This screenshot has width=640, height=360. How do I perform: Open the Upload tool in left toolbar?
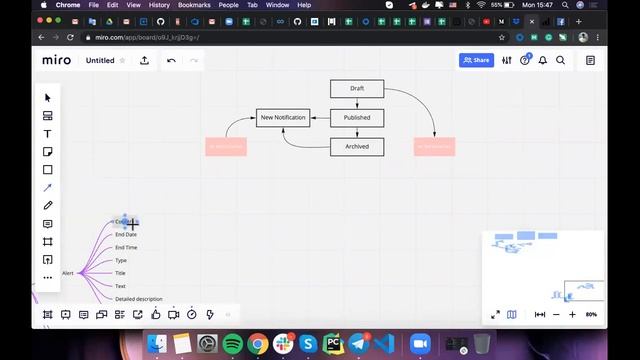tap(48, 260)
